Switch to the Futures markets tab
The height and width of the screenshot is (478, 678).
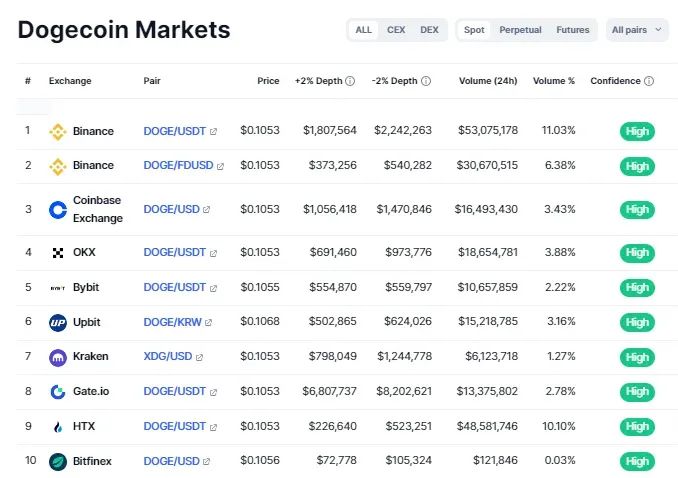point(573,30)
